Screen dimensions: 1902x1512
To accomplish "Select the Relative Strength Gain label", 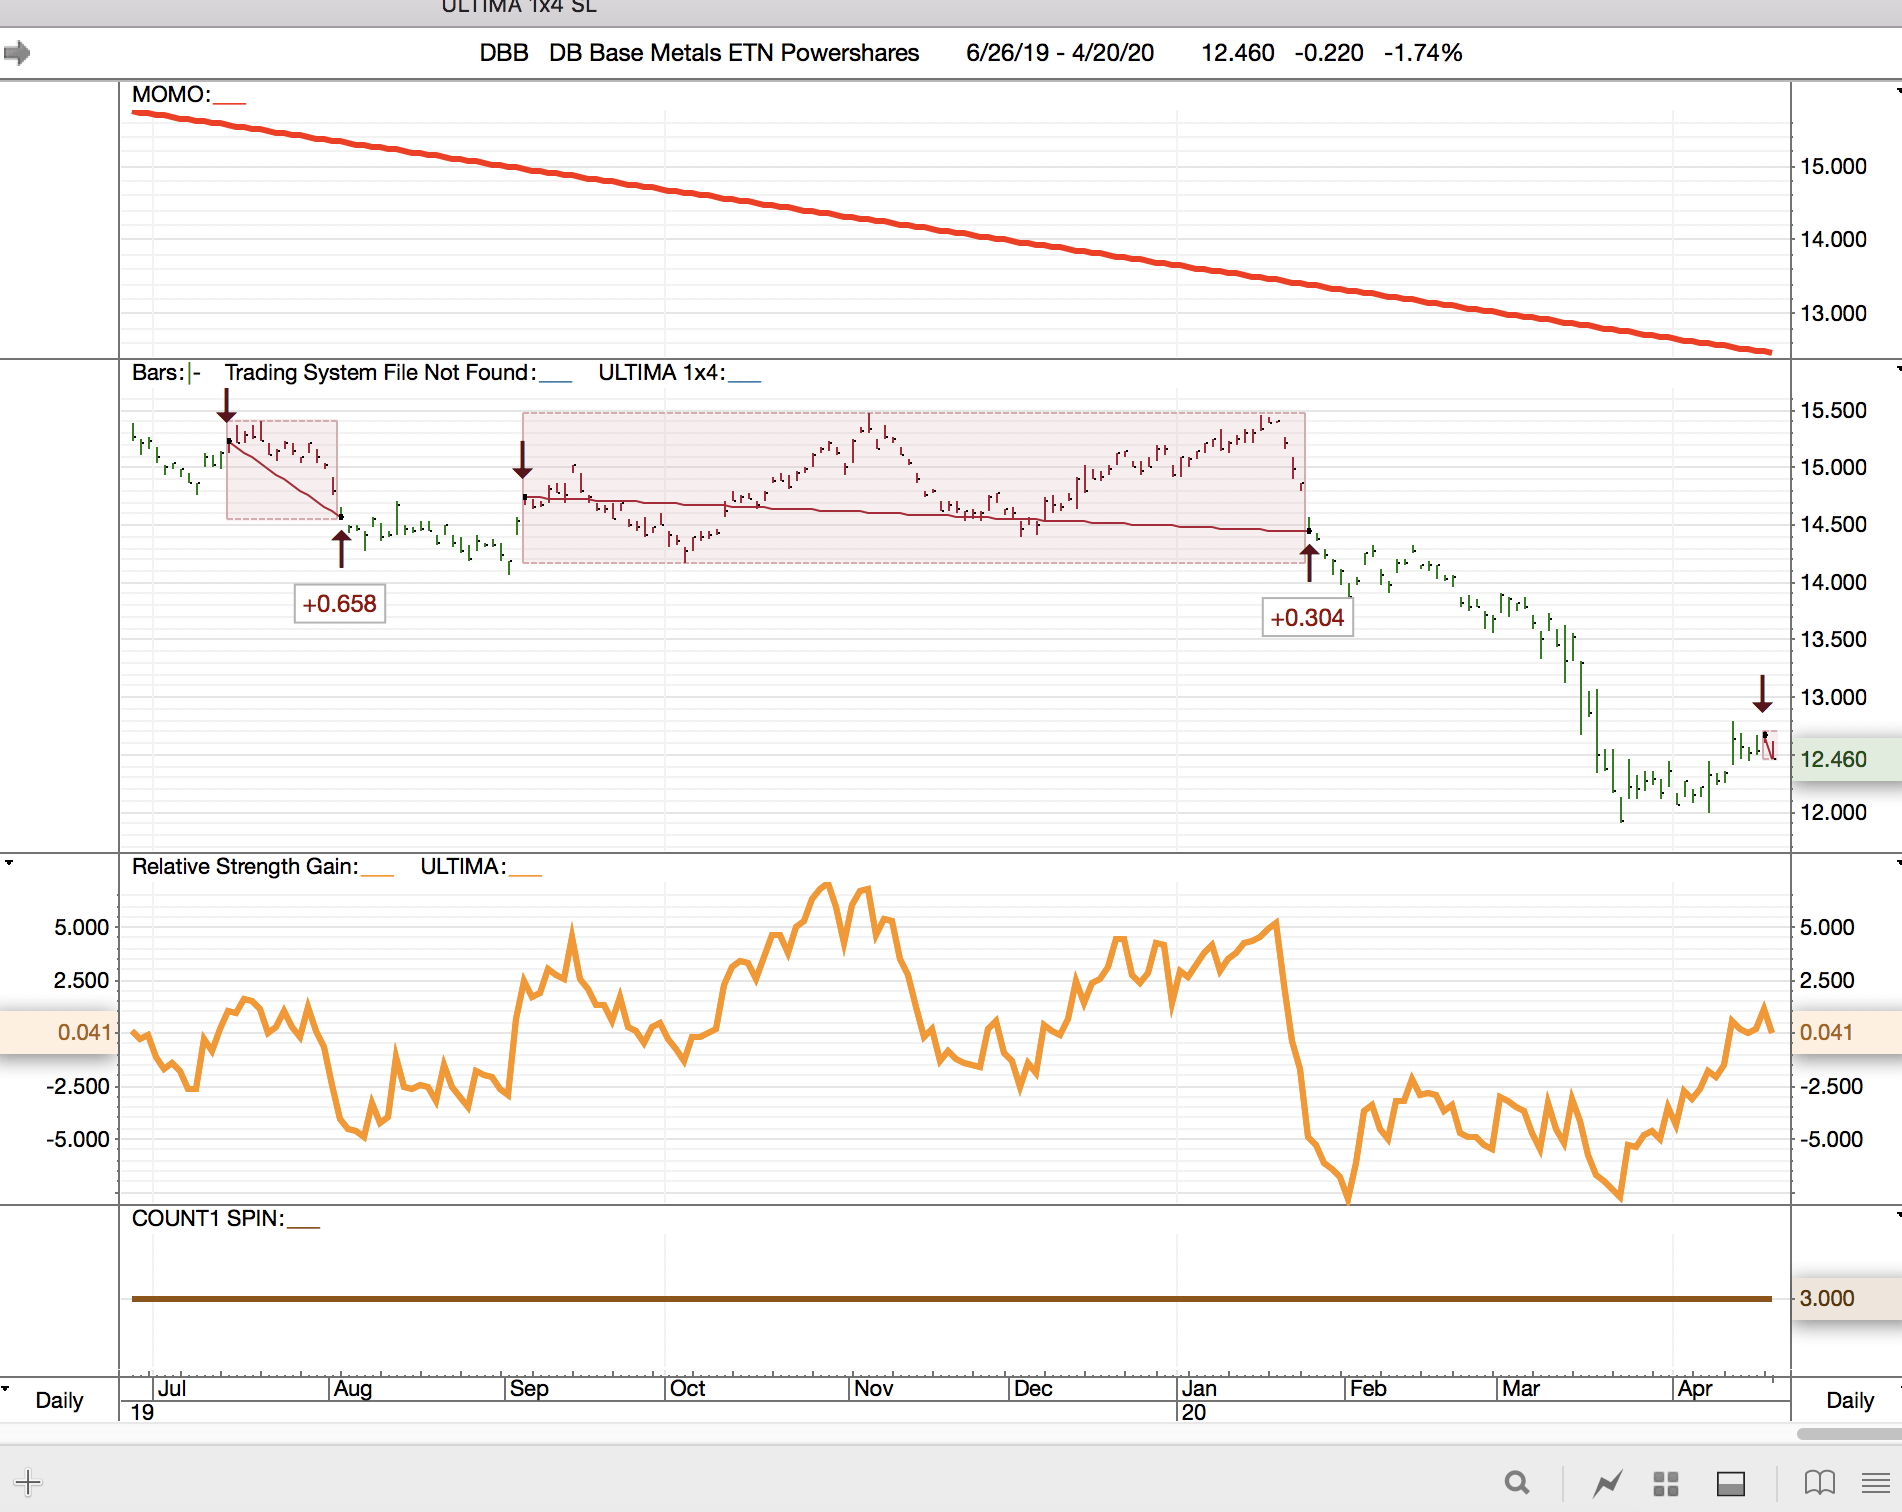I will tap(245, 866).
